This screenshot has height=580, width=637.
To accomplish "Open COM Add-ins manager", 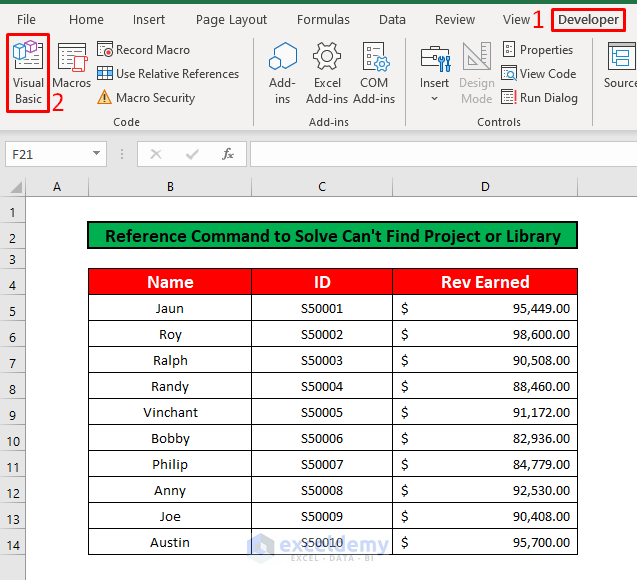I will tap(374, 72).
